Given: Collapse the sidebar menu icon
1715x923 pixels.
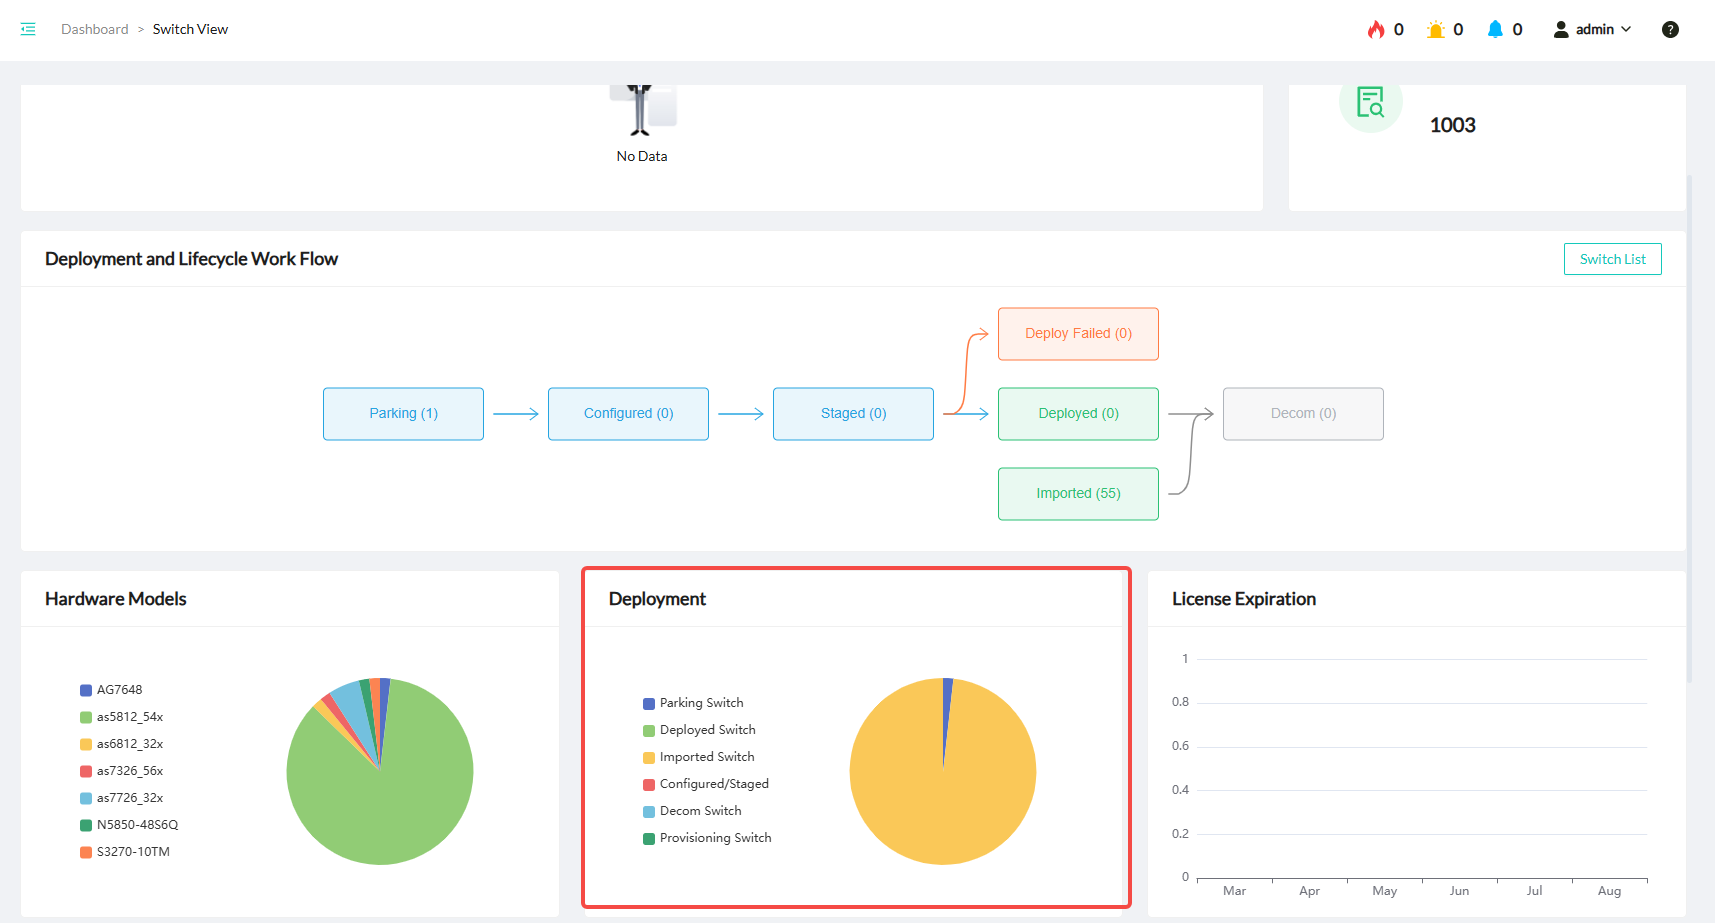Looking at the screenshot, I should (28, 29).
